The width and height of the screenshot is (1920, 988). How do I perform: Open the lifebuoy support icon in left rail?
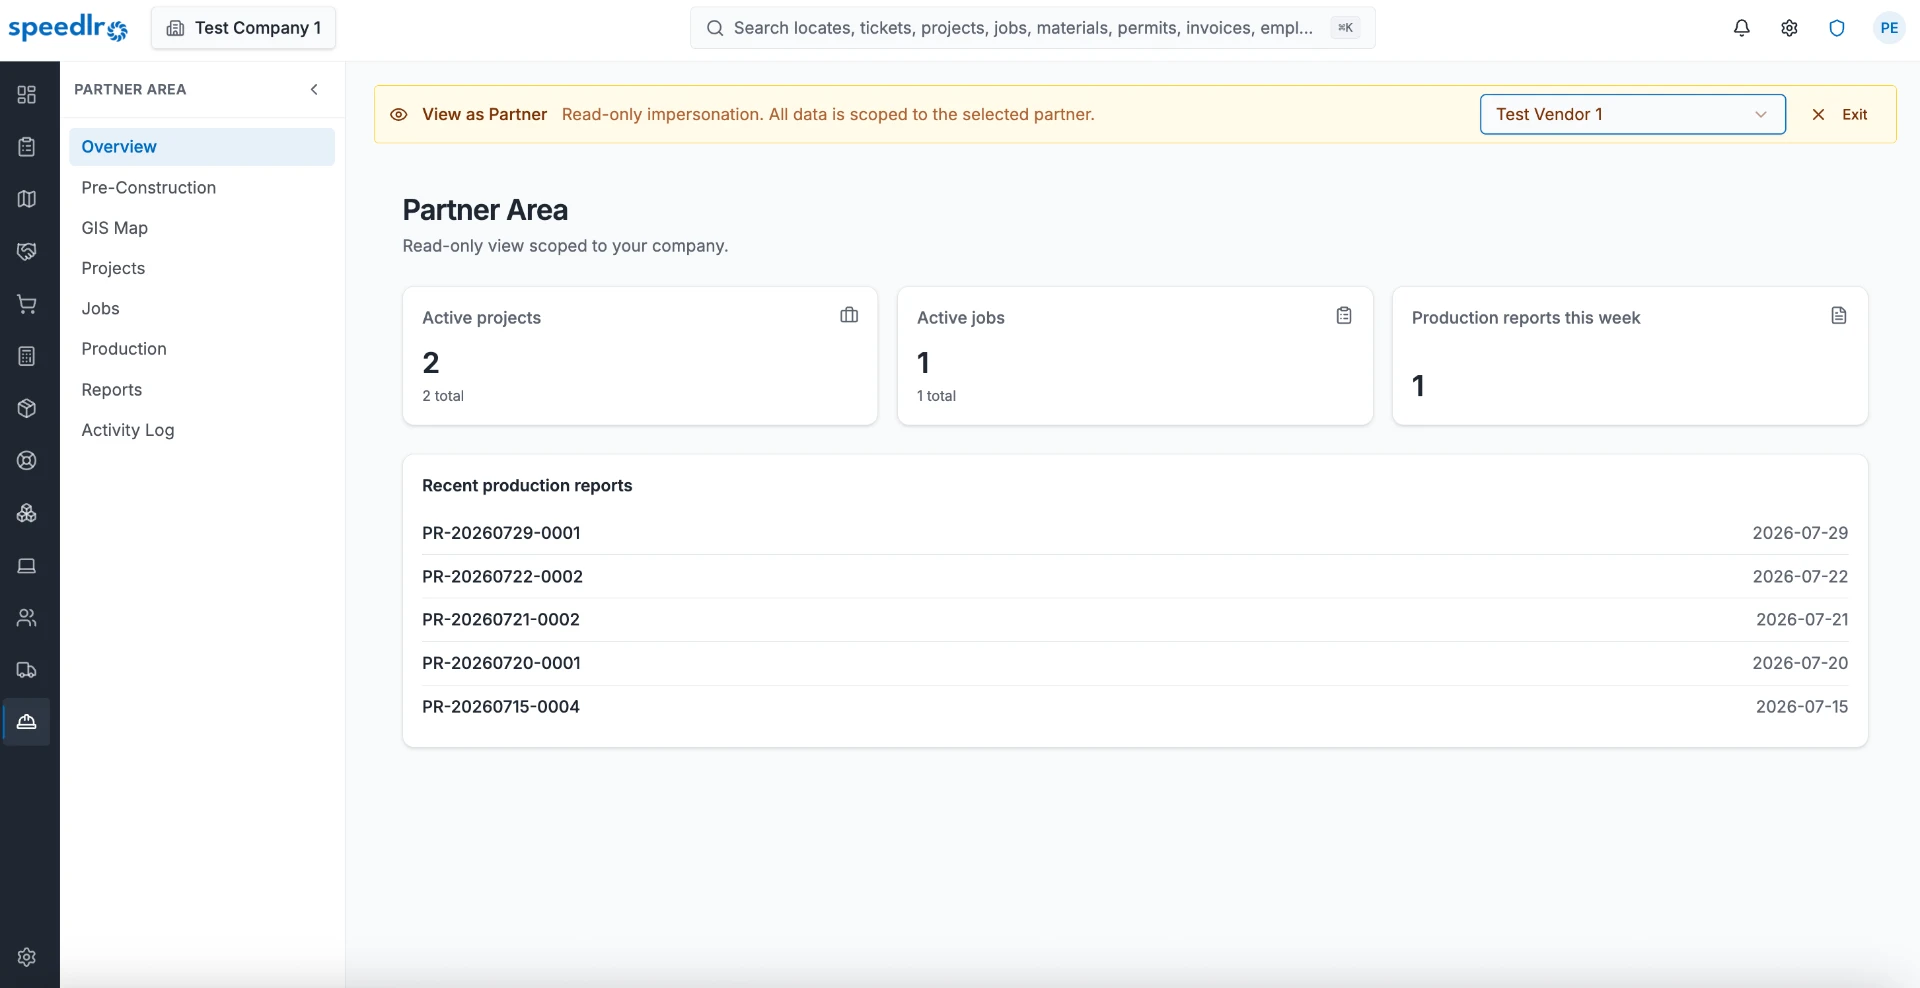(27, 460)
